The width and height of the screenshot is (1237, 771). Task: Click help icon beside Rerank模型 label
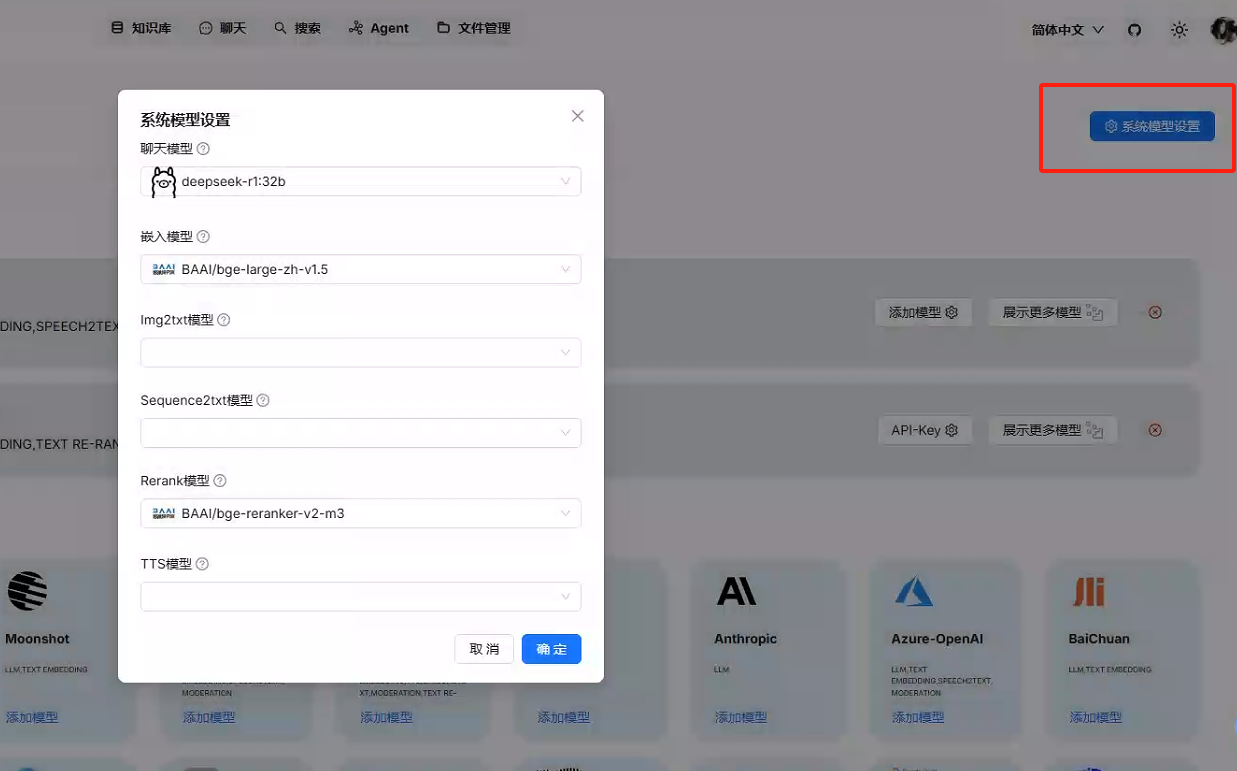[220, 481]
